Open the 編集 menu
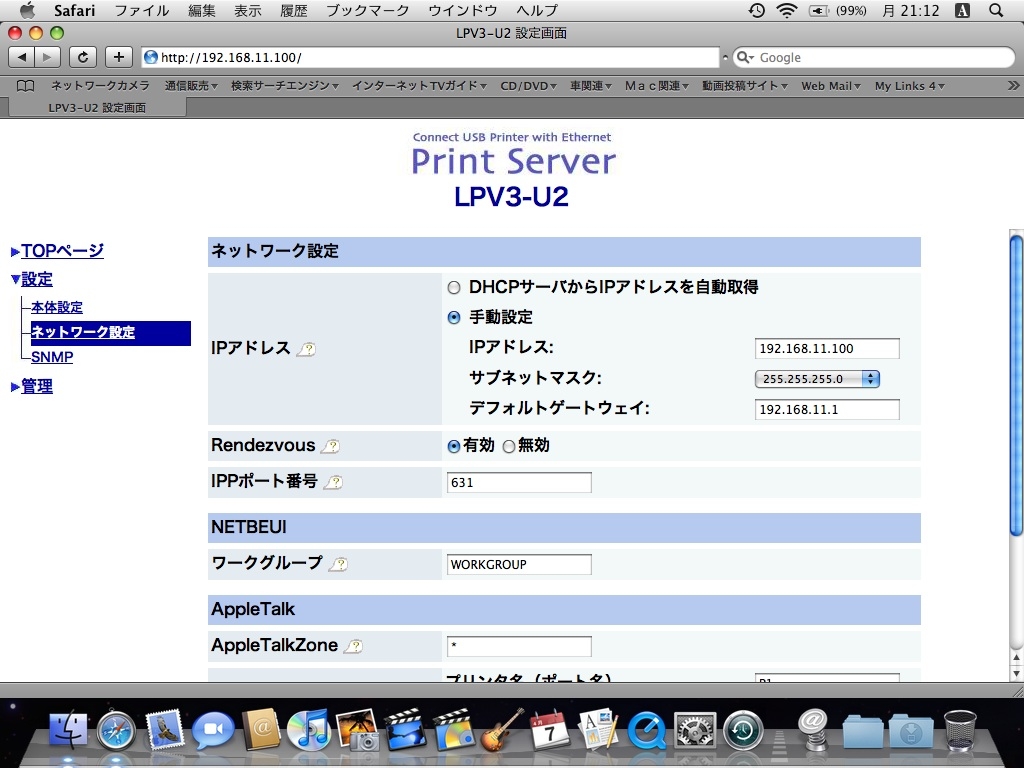Viewport: 1024px width, 768px height. click(x=202, y=10)
